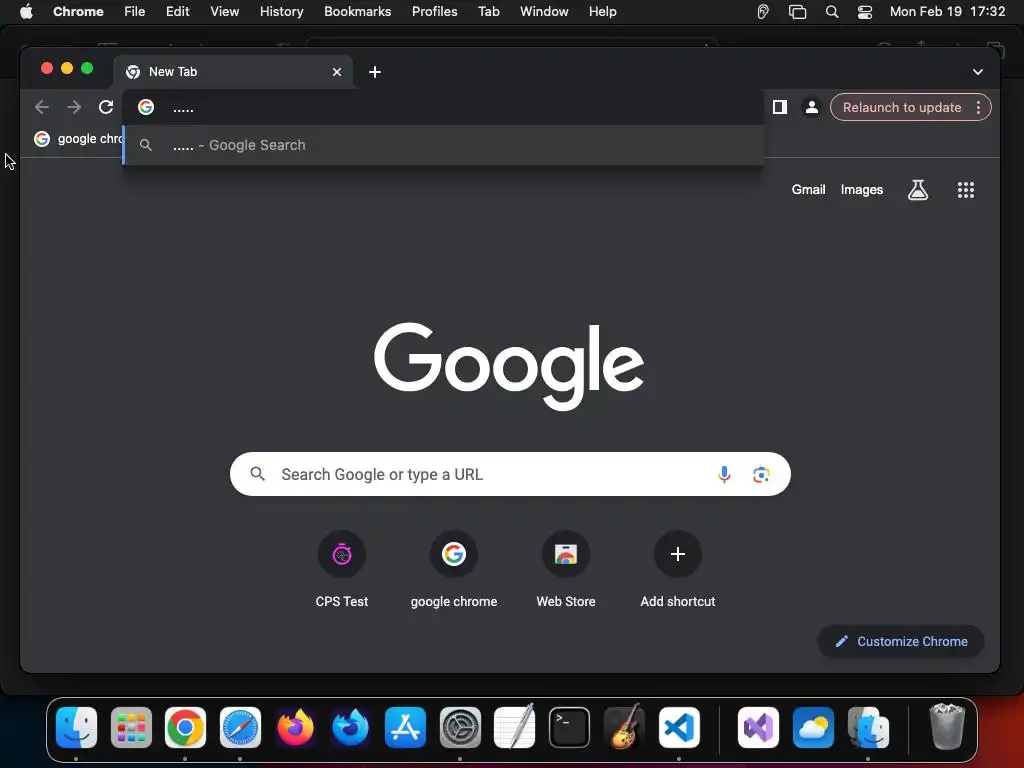Open the profile avatar icon
Viewport: 1024px width, 768px height.
812,107
